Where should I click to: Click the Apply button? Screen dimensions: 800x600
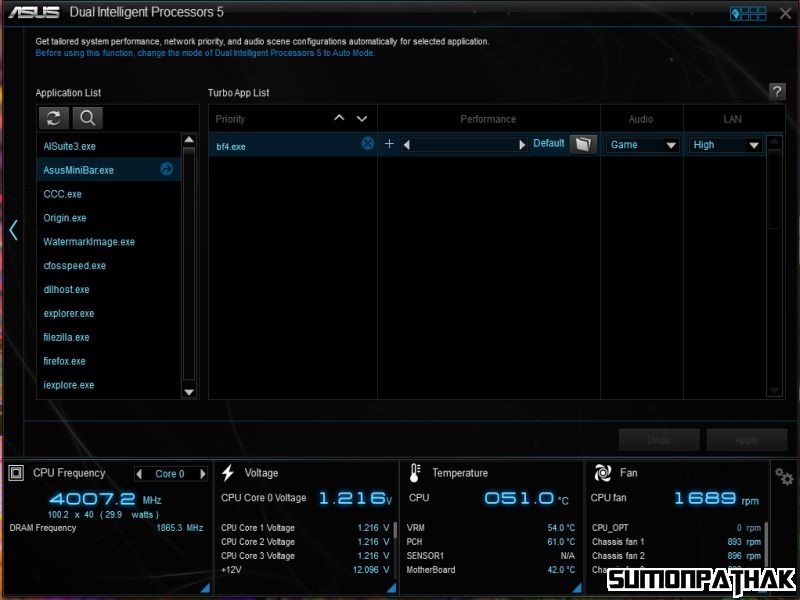(x=746, y=440)
